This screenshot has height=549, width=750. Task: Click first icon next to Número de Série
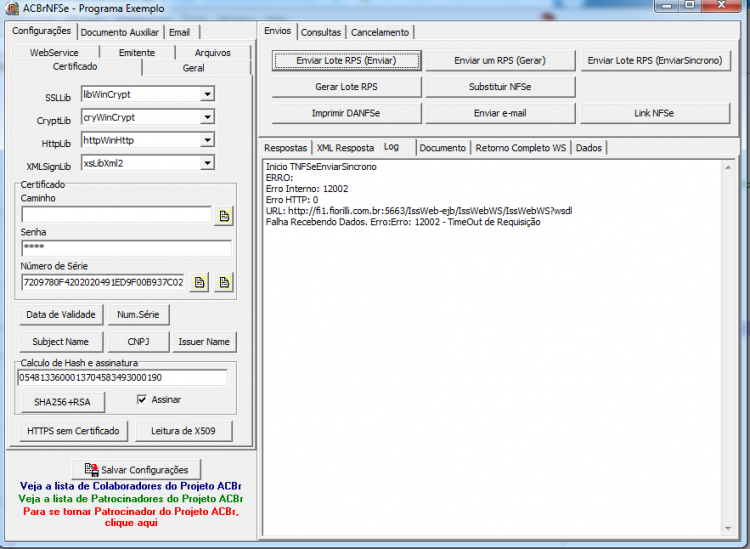(199, 282)
